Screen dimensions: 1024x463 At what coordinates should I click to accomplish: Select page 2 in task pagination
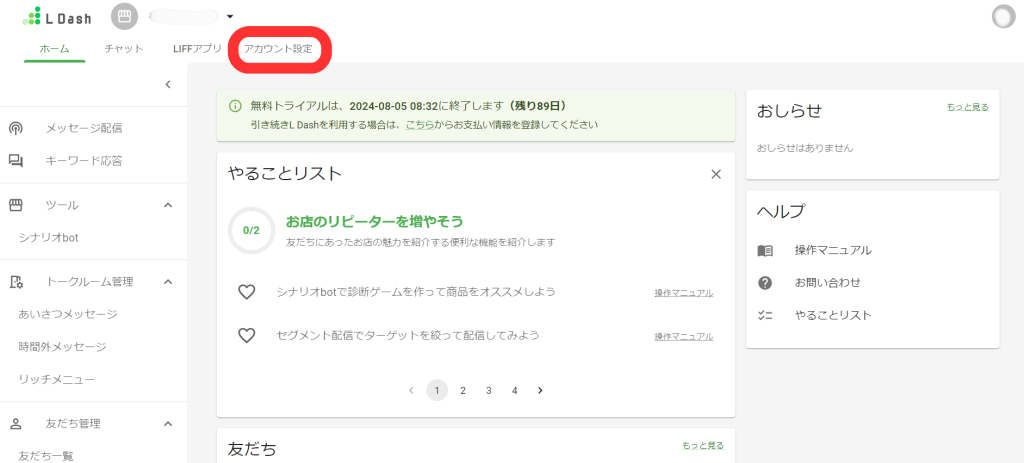(462, 391)
